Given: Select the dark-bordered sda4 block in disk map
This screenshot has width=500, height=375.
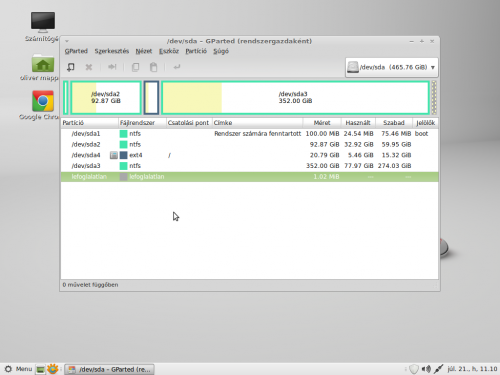Looking at the screenshot, I should [x=151, y=97].
